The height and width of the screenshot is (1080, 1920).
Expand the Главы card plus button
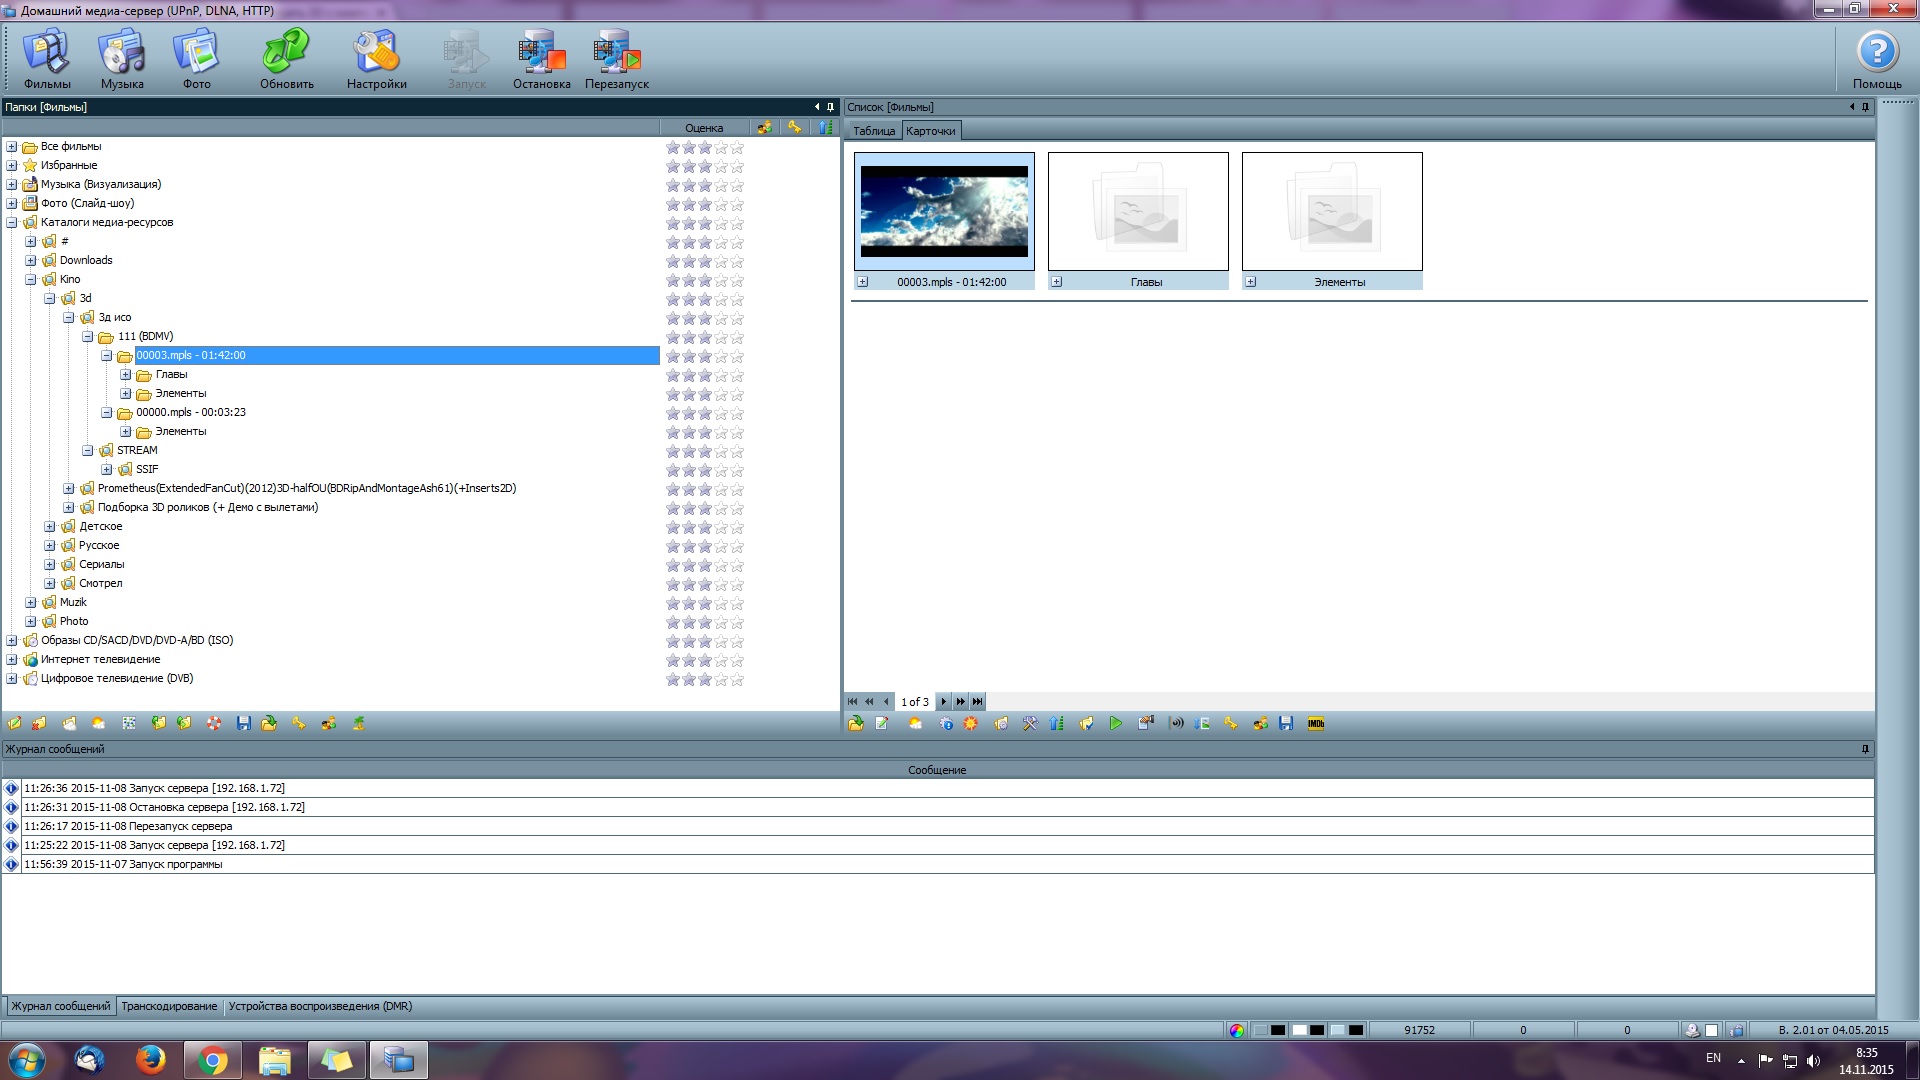tap(1056, 282)
